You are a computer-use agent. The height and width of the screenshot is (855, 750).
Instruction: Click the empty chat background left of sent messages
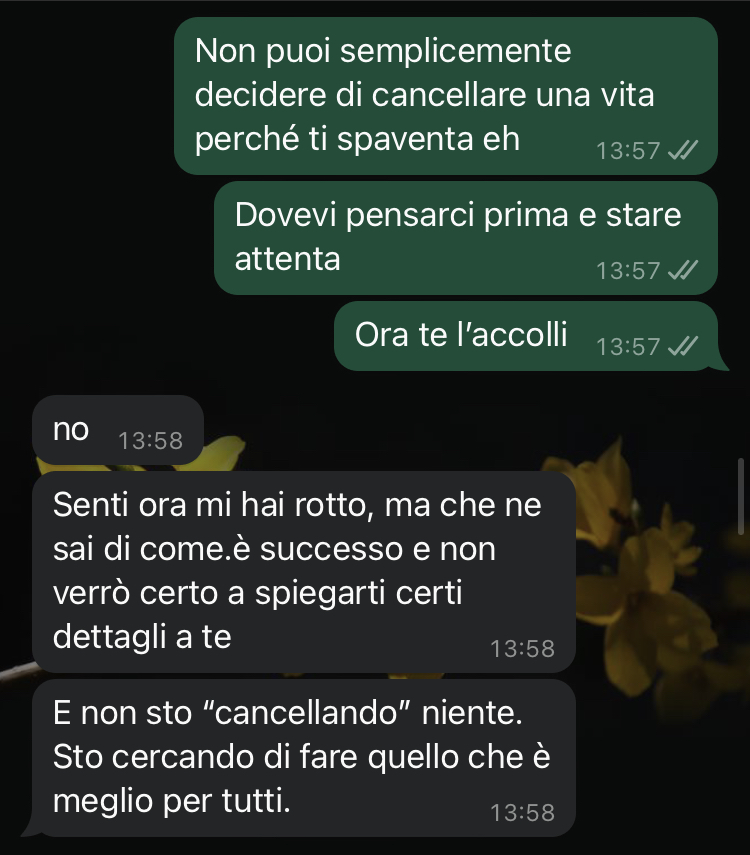[87, 191]
